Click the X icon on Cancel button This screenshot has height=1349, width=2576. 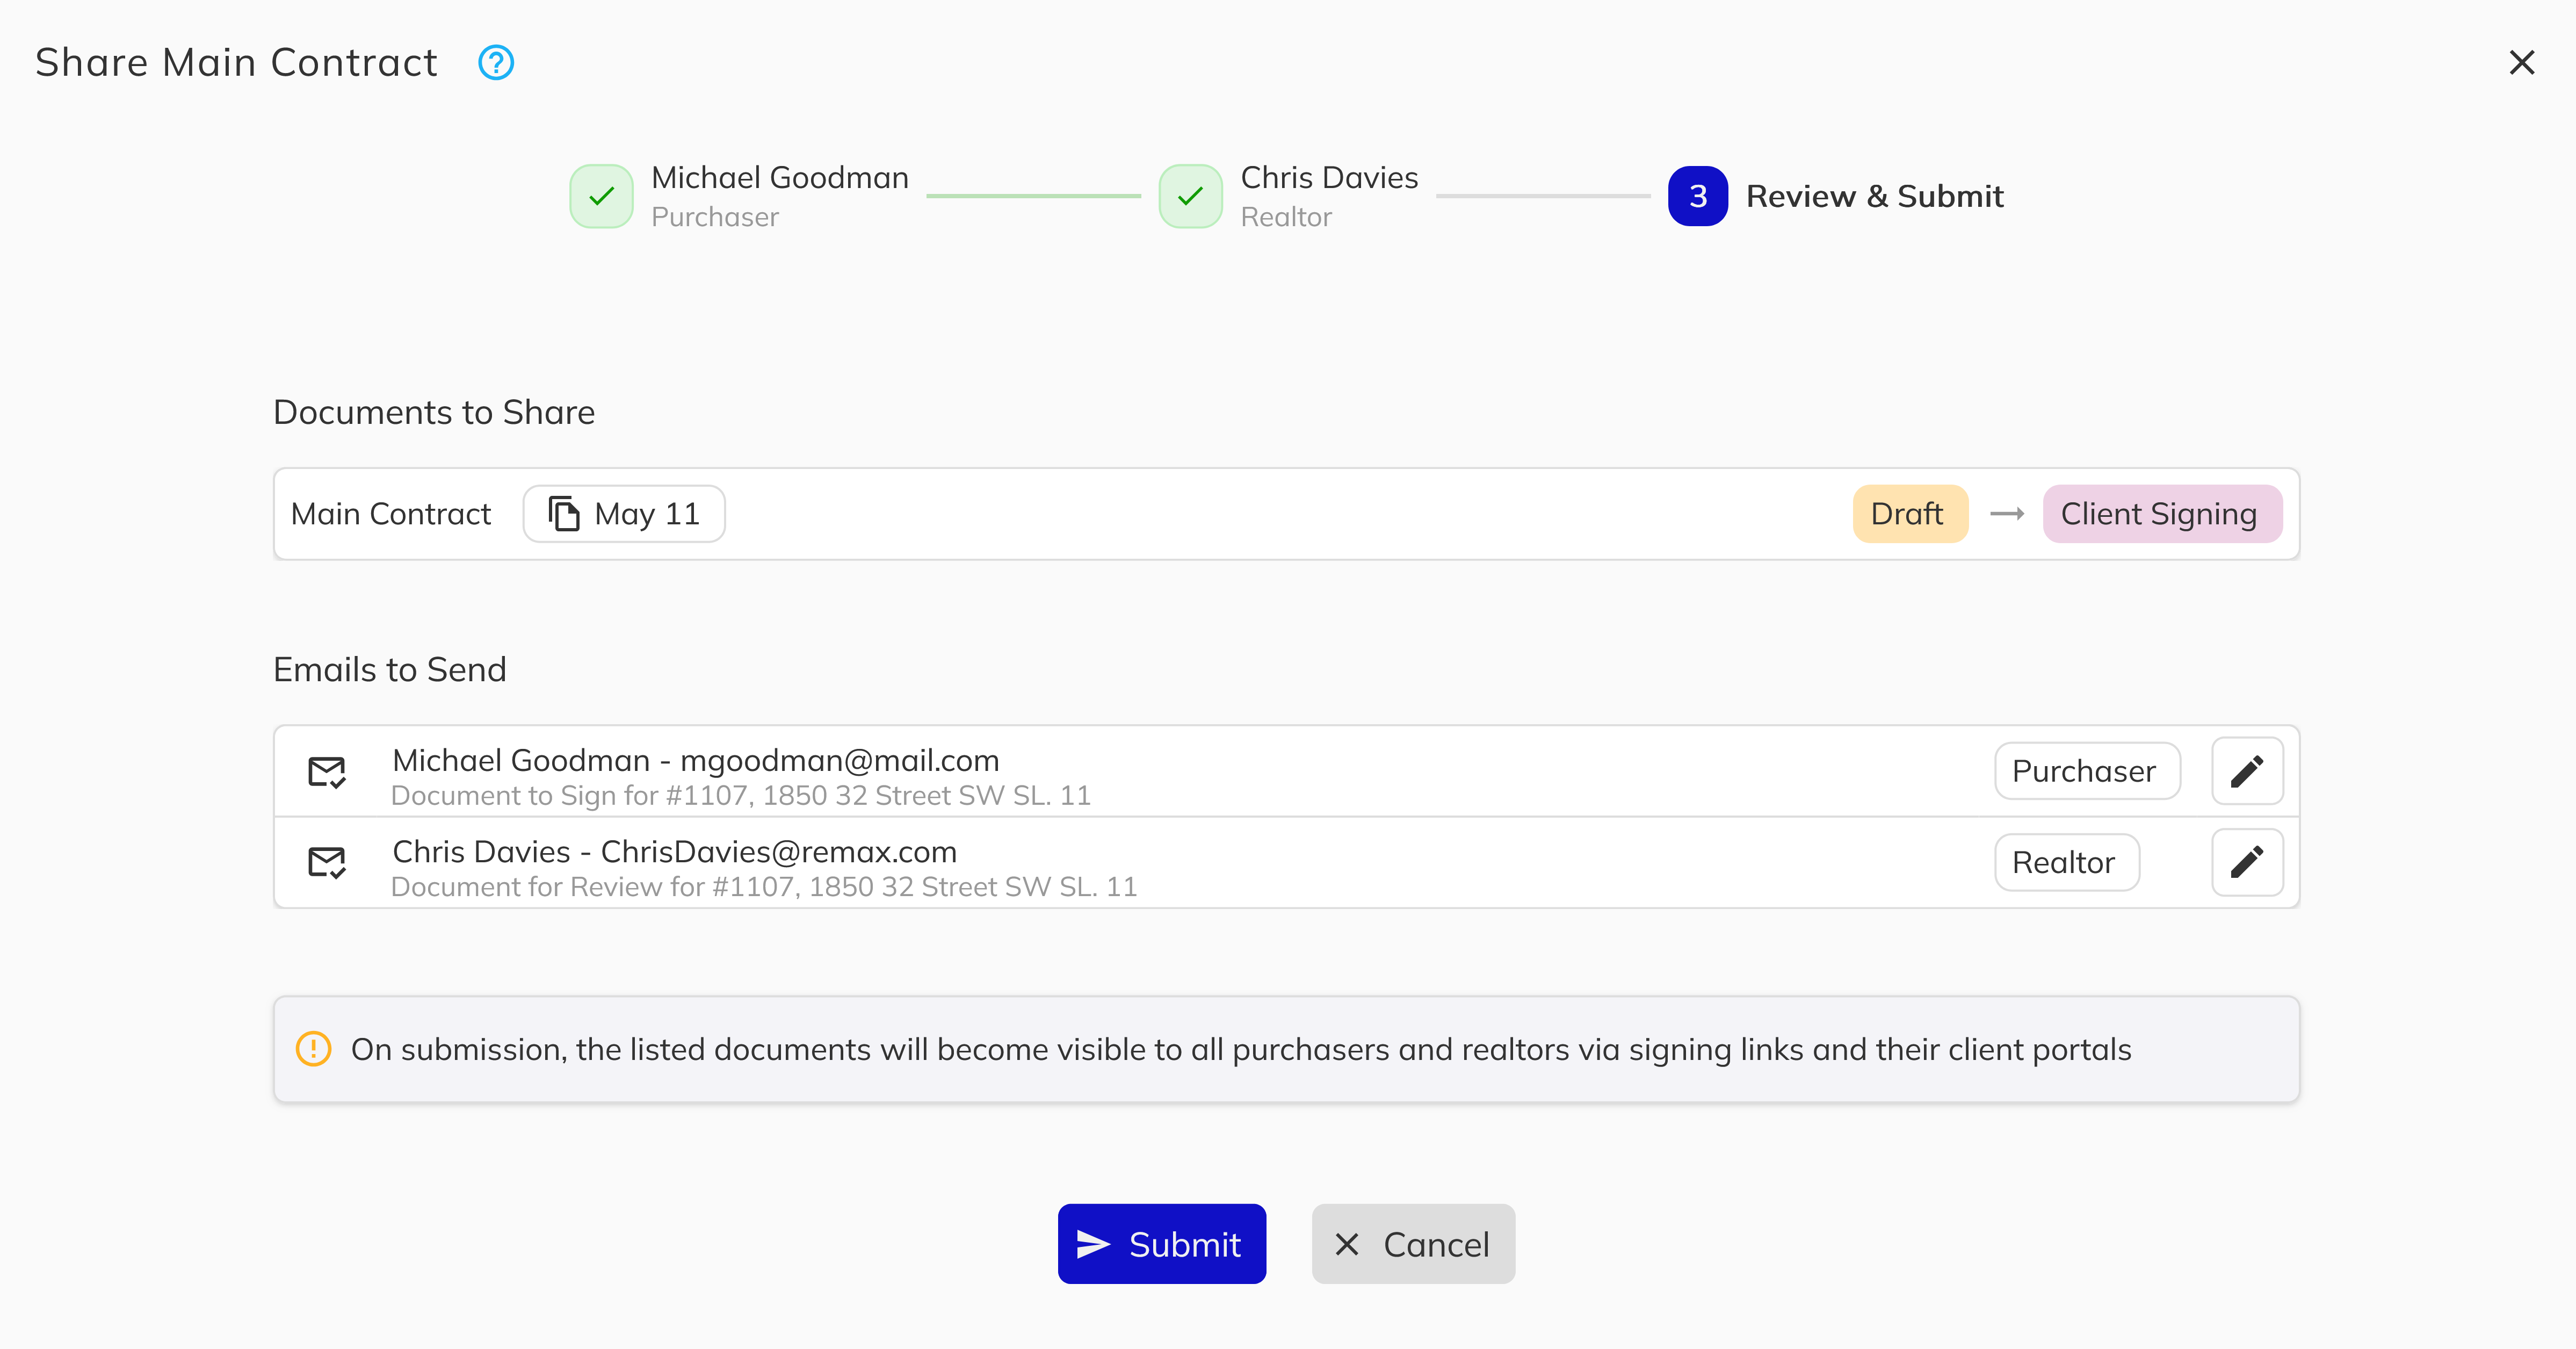[x=1347, y=1244]
